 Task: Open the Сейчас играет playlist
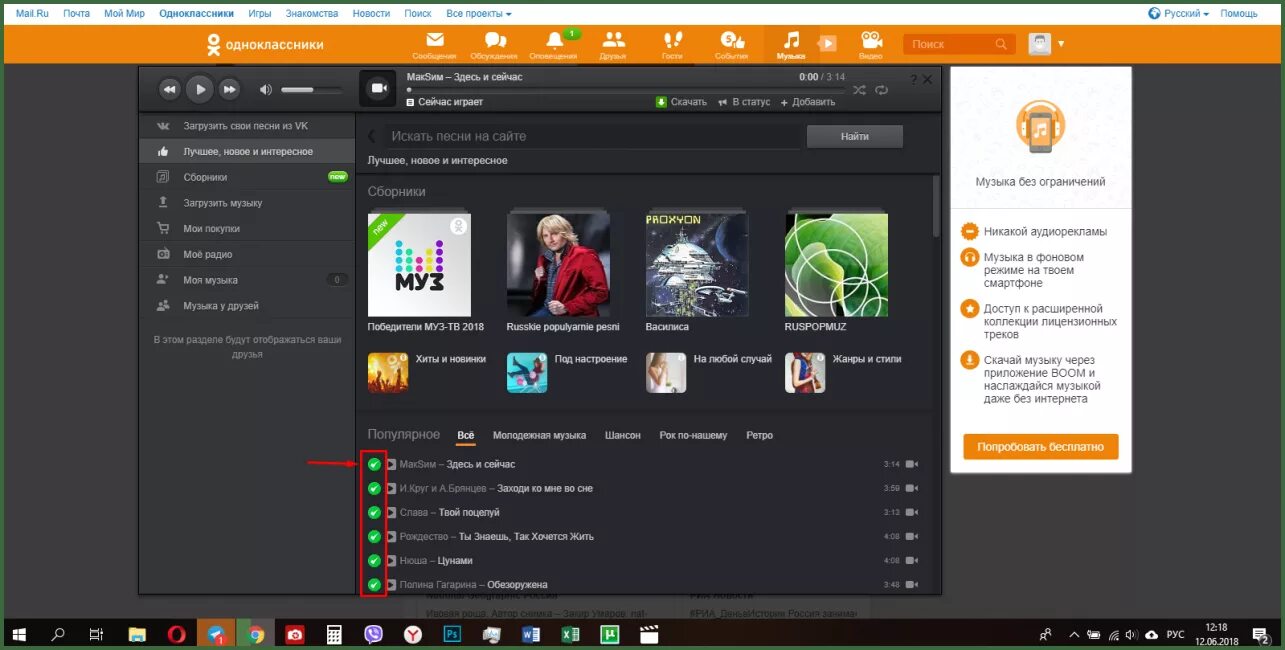click(x=445, y=102)
